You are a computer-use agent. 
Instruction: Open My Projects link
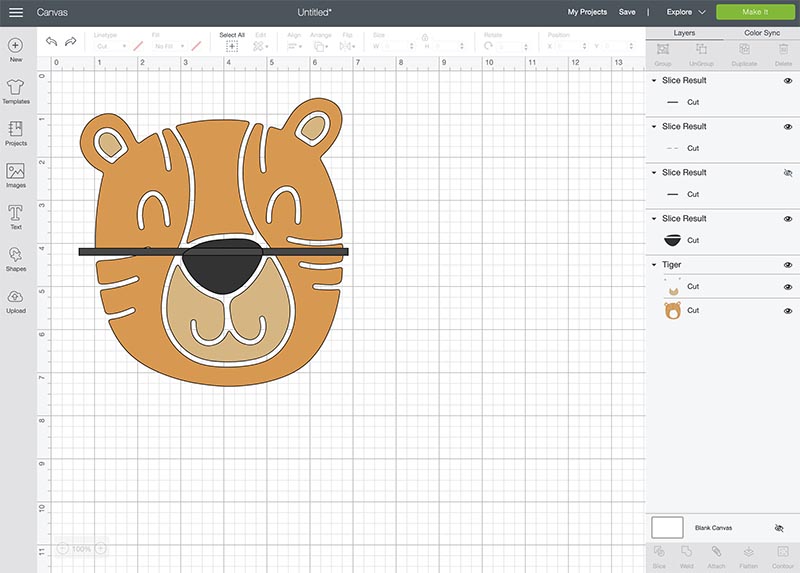[587, 12]
